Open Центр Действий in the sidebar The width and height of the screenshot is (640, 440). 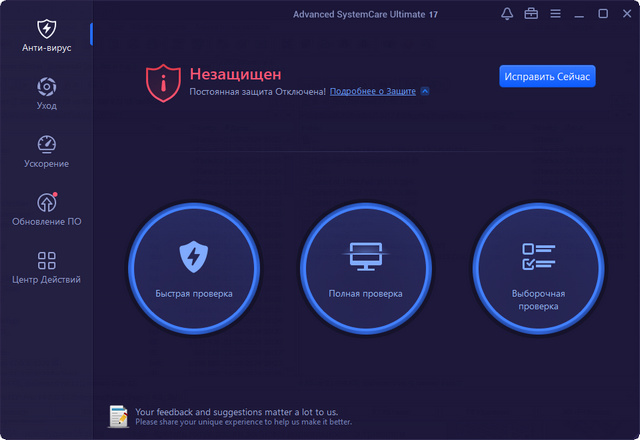[46, 267]
